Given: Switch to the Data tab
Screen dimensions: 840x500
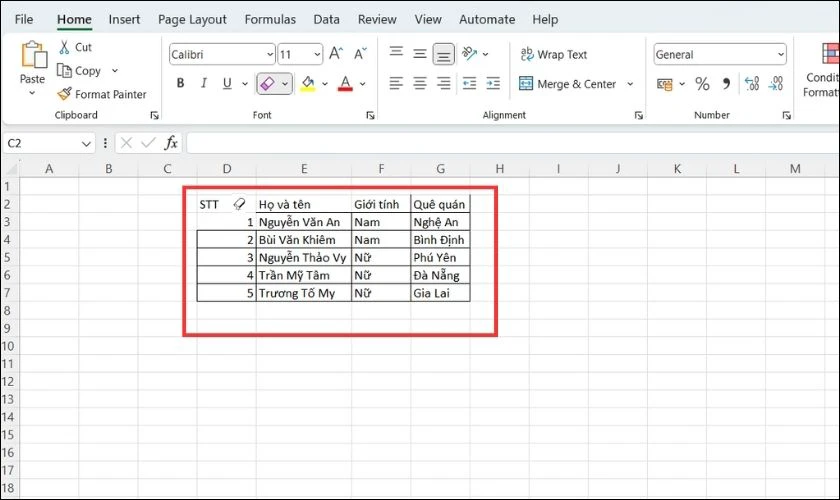Looking at the screenshot, I should (326, 19).
